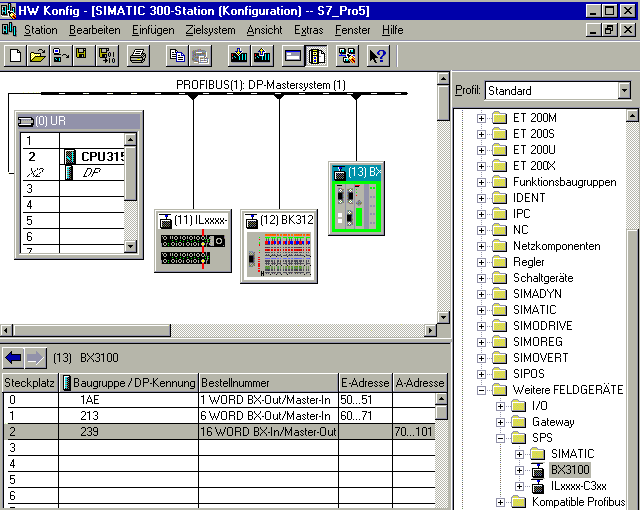
Task: Click the BX3100 device icon in catalog
Action: [538, 470]
